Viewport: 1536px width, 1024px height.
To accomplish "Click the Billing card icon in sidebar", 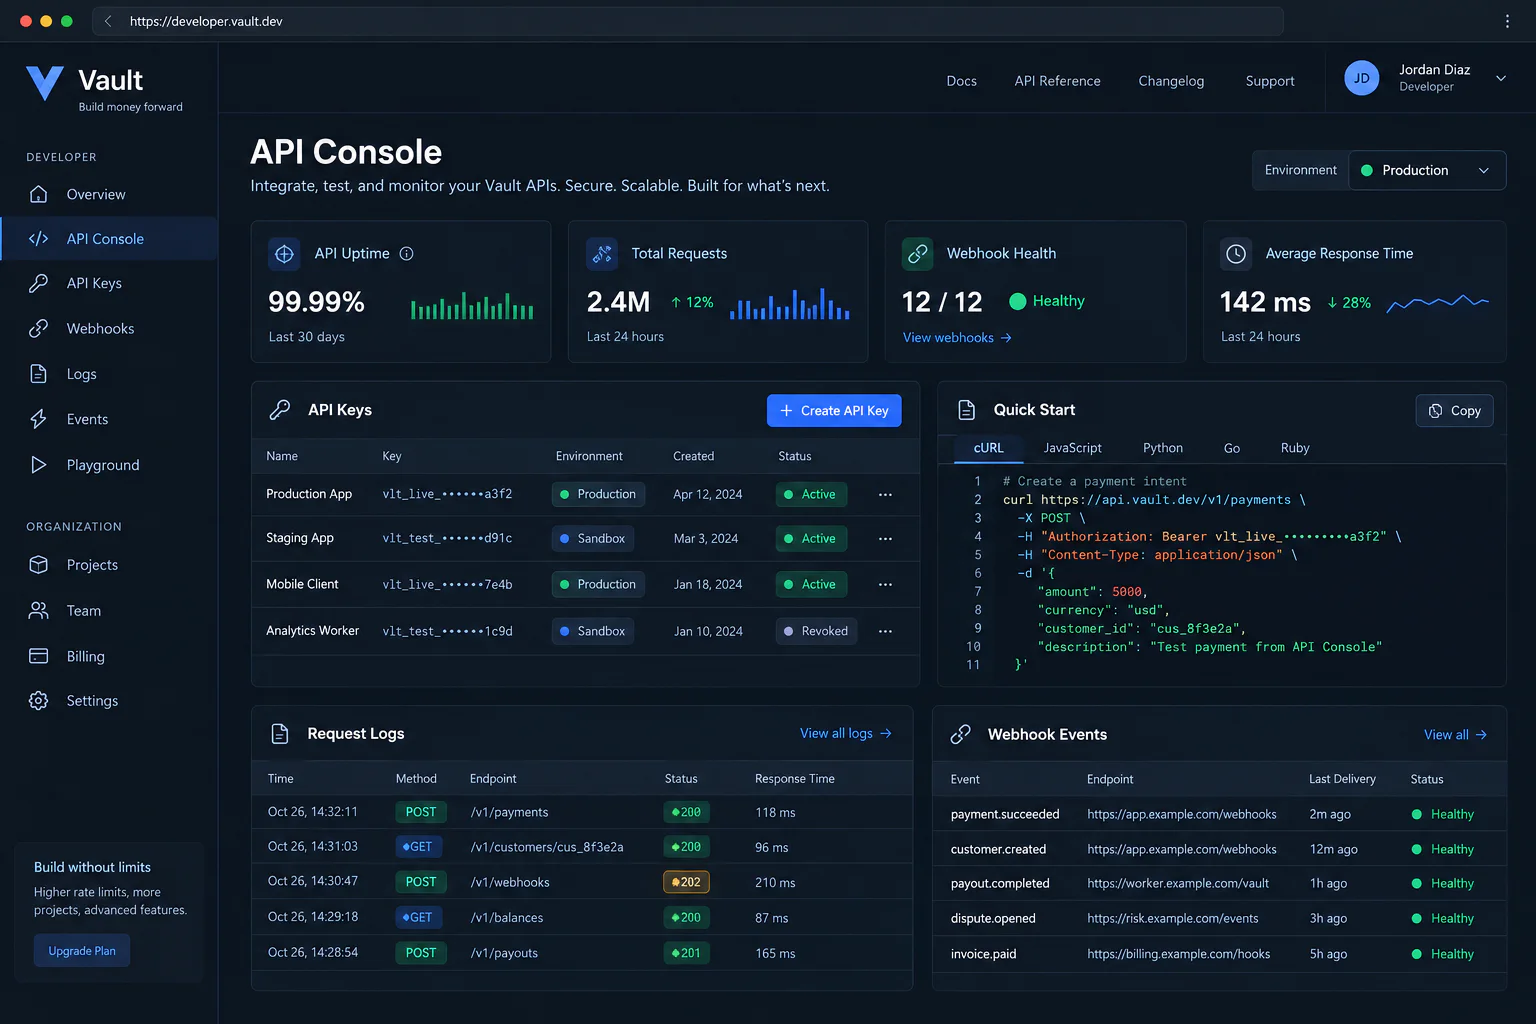I will click(x=39, y=656).
